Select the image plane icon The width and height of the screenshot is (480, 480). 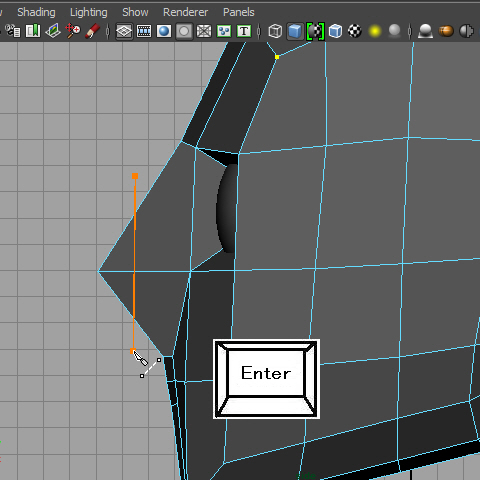click(53, 31)
